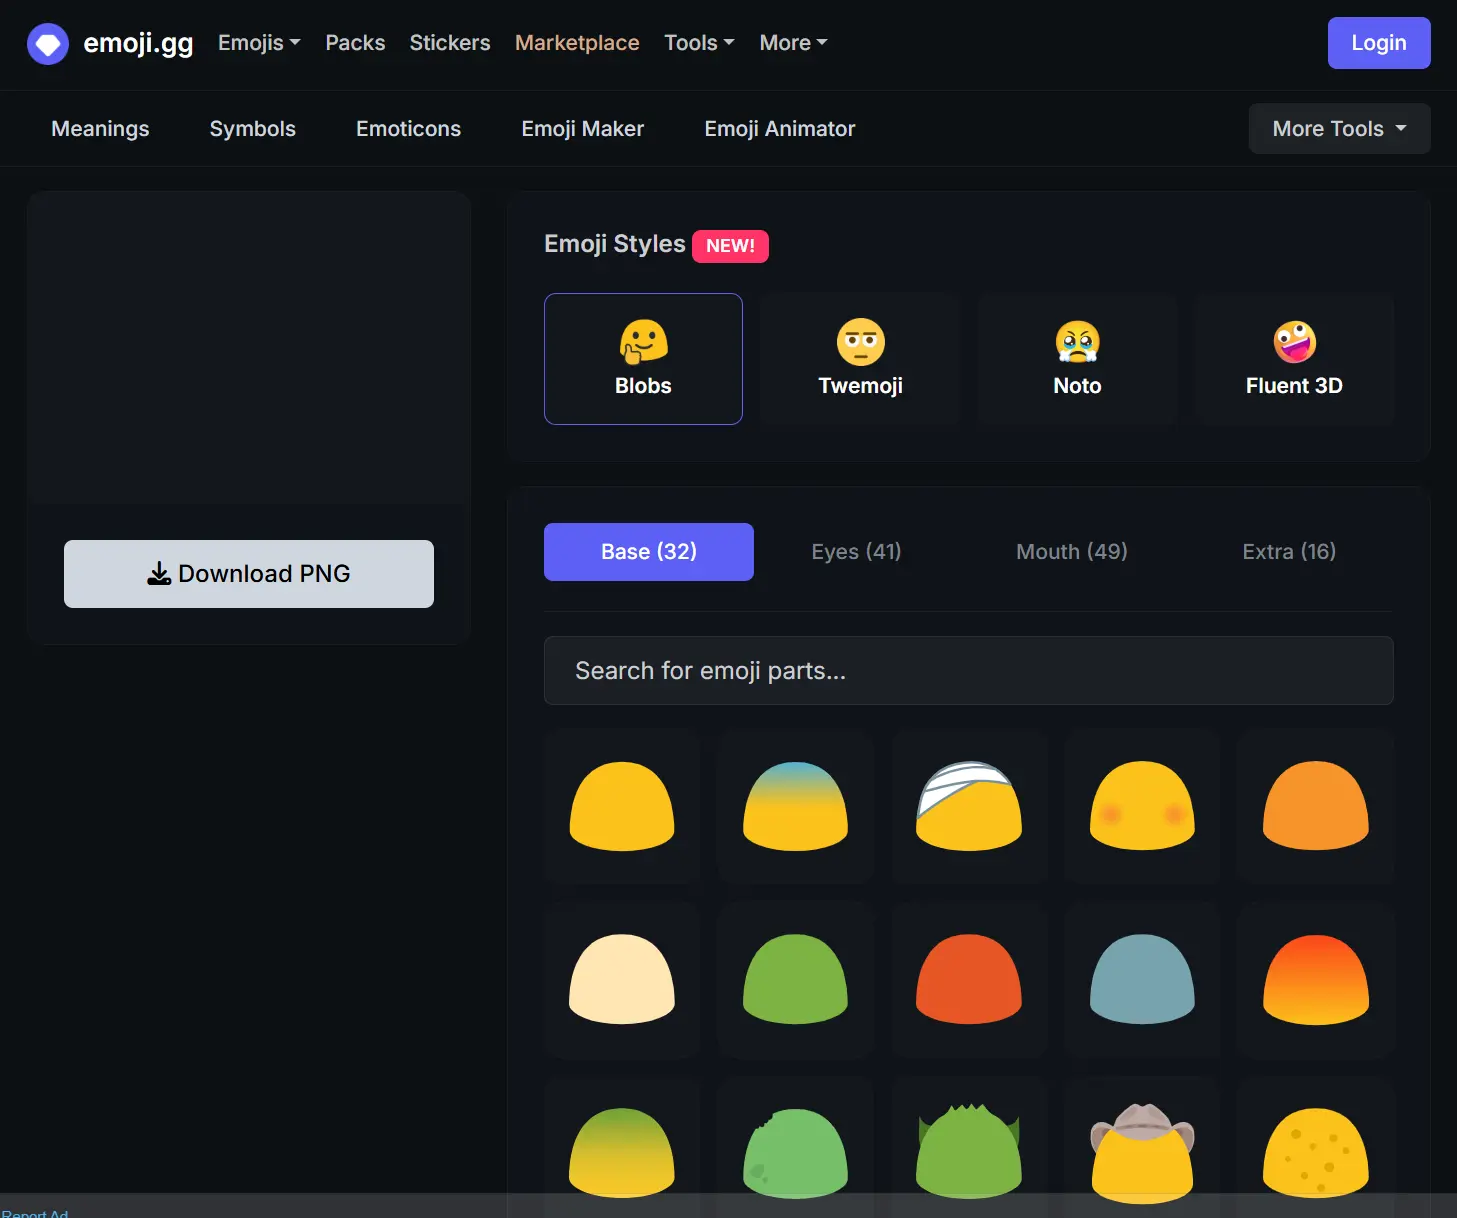
Task: Click the emoji.gg logo icon
Action: (x=47, y=43)
